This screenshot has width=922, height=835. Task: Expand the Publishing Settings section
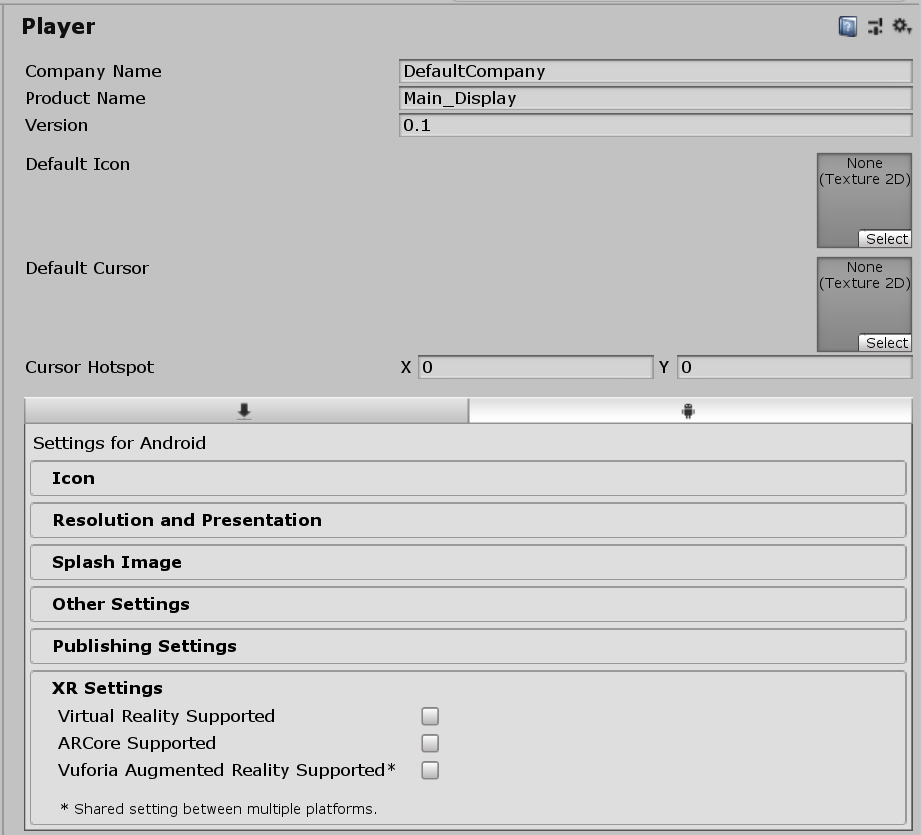468,646
